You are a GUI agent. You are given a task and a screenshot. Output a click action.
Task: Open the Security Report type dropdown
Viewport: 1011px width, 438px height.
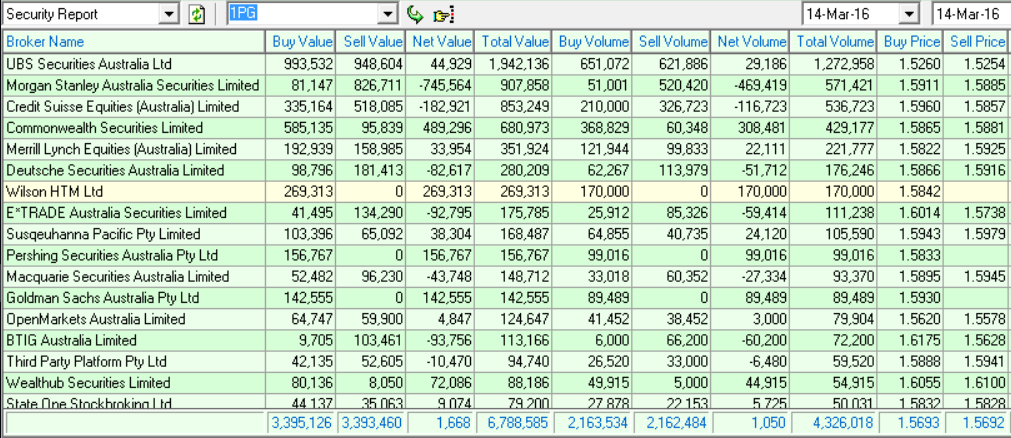click(170, 14)
